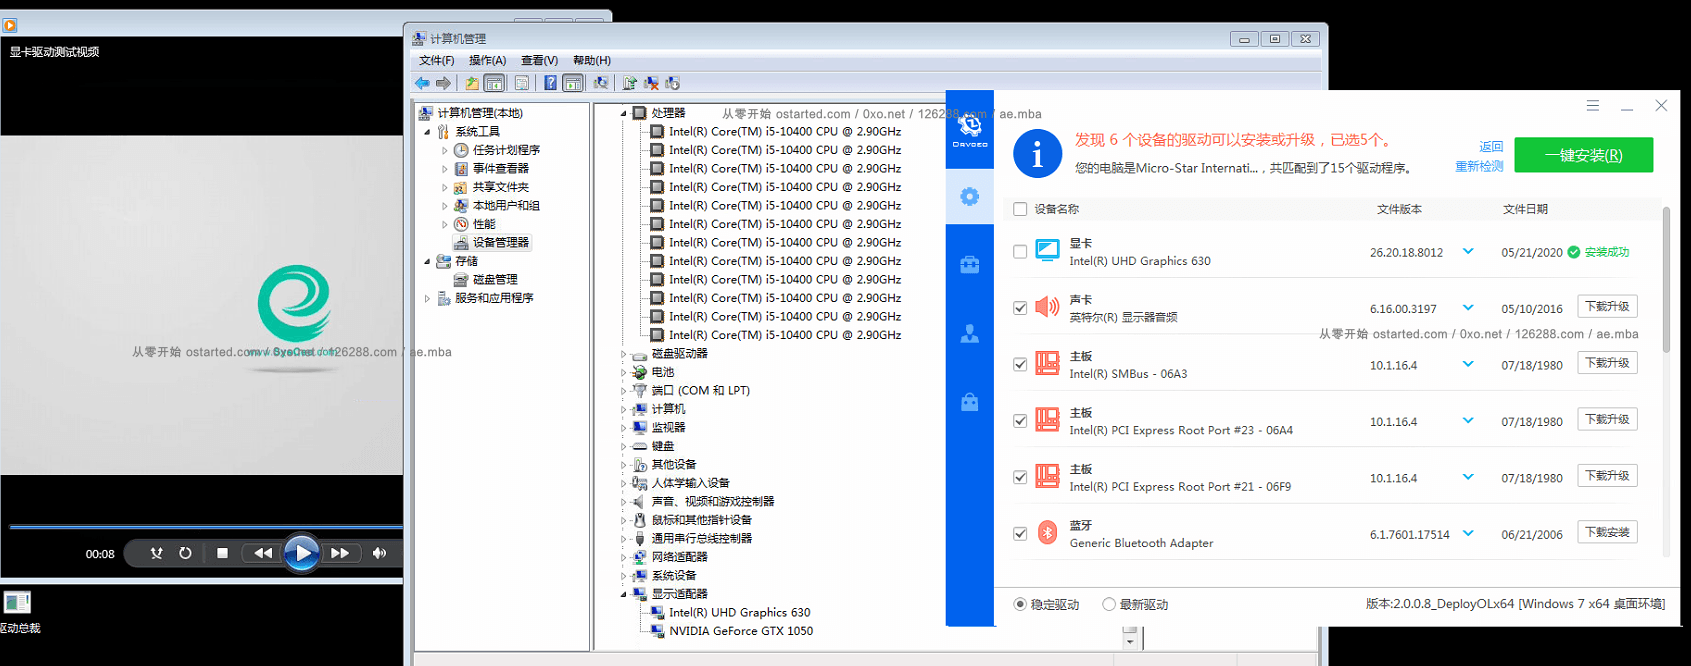The image size is (1691, 666).
Task: Click repeat icon in media player
Action: 185,553
